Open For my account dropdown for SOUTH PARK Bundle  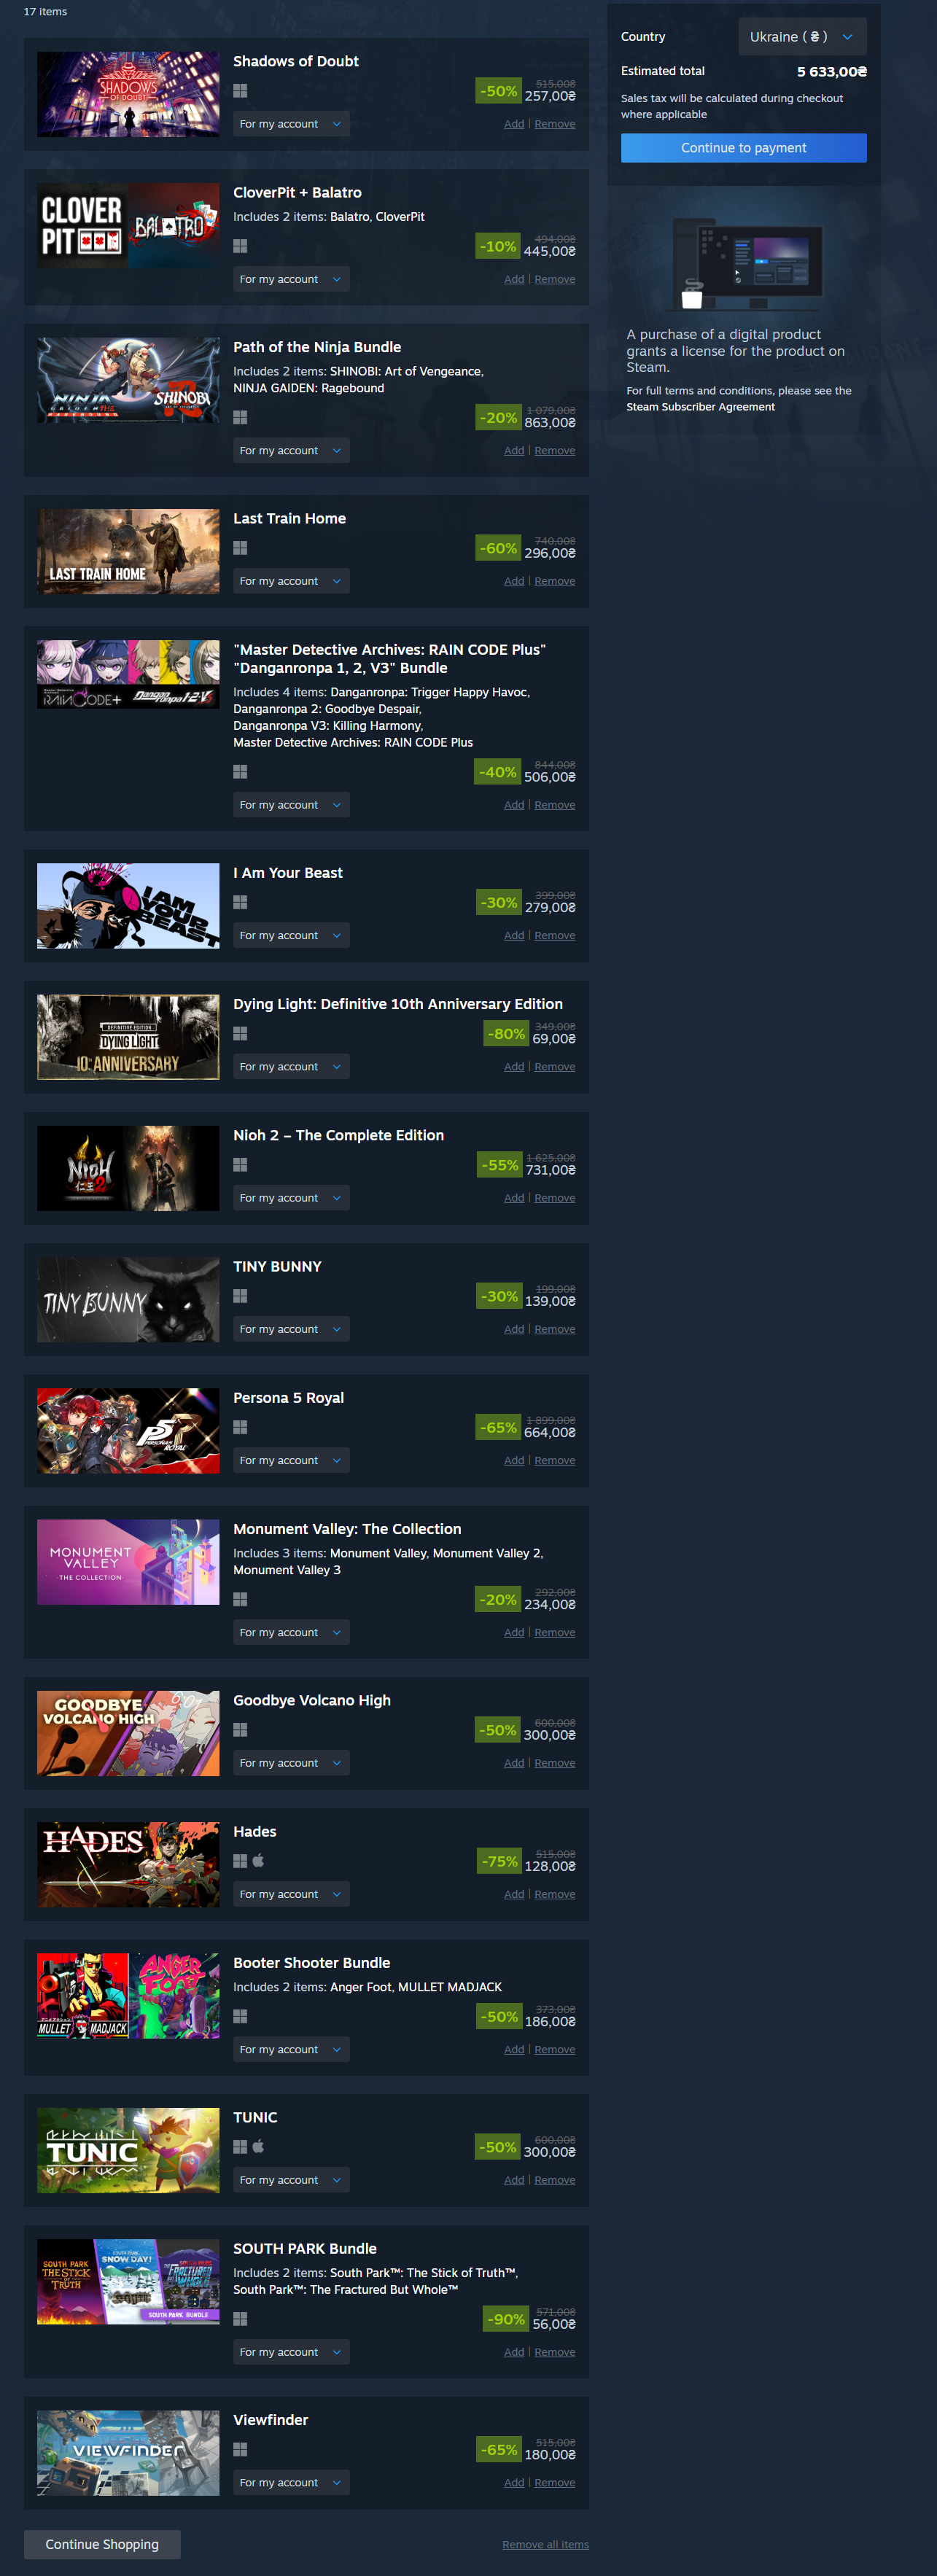[x=291, y=2352]
